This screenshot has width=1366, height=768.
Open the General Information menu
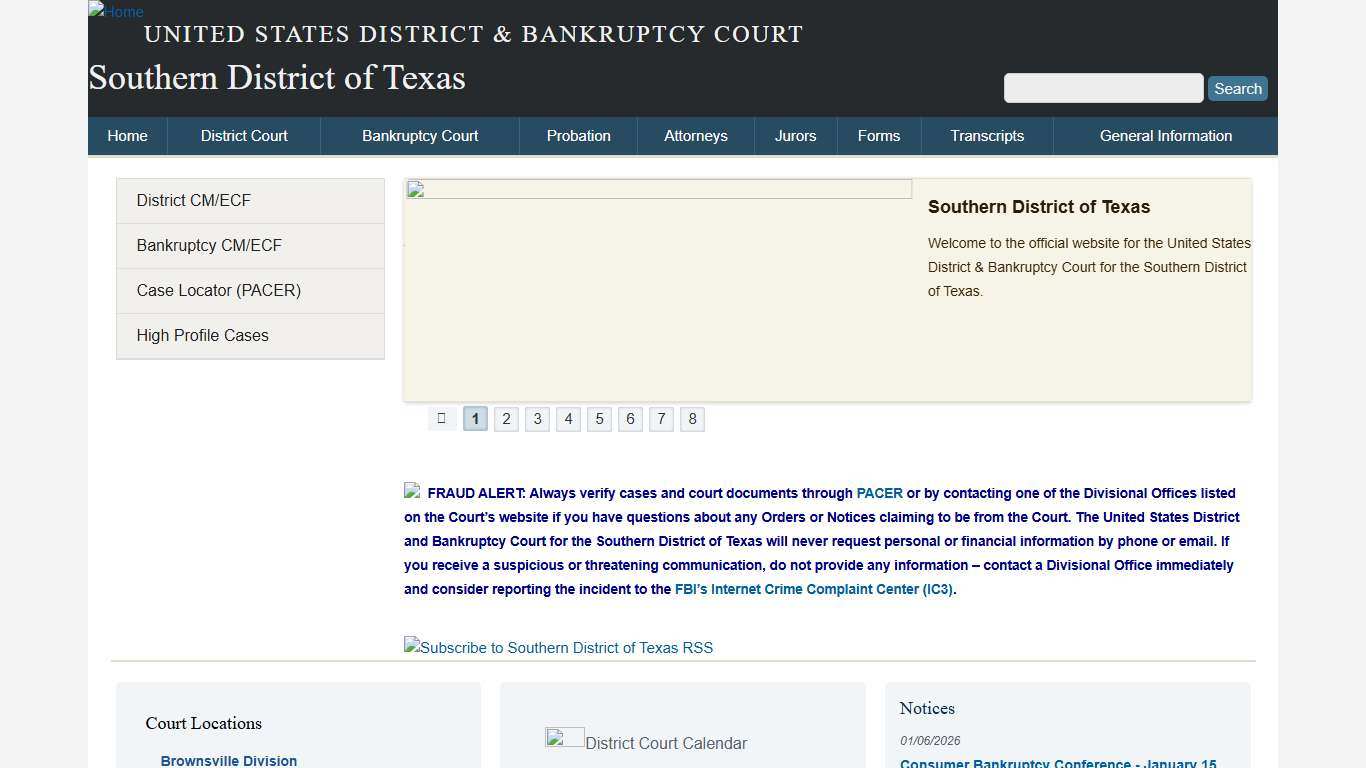pos(1166,136)
